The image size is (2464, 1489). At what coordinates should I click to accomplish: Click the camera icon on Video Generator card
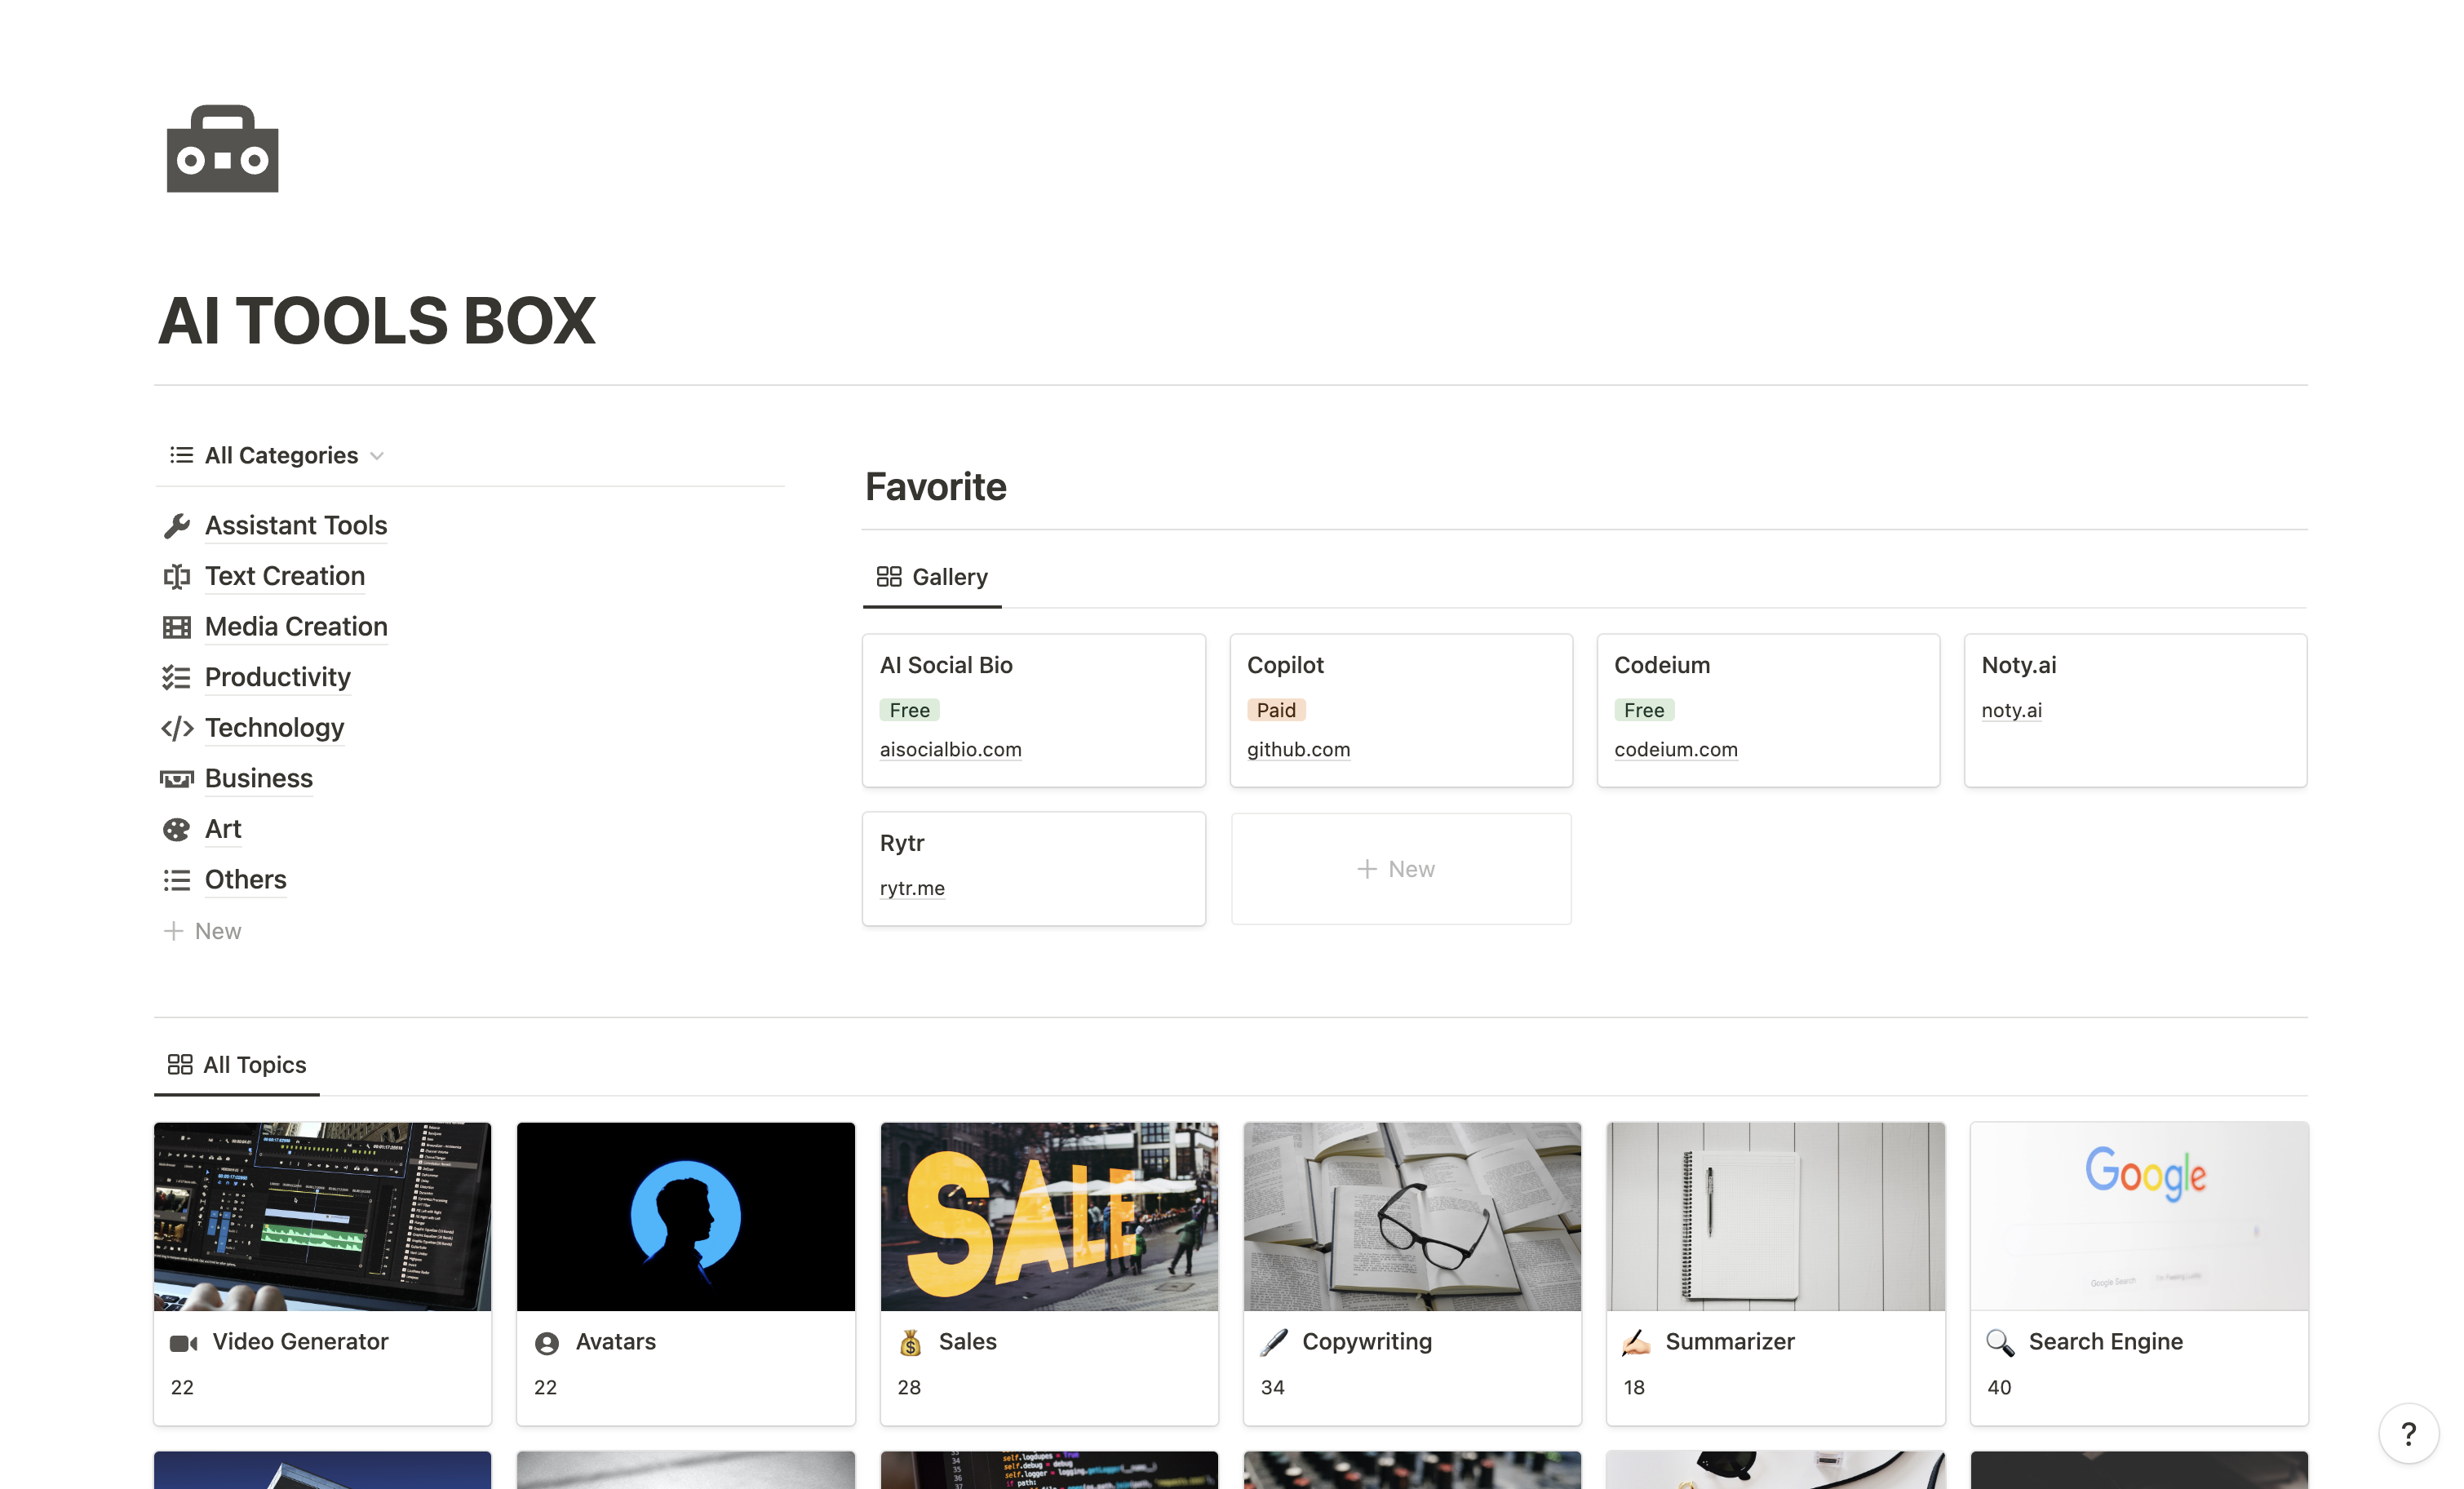183,1343
